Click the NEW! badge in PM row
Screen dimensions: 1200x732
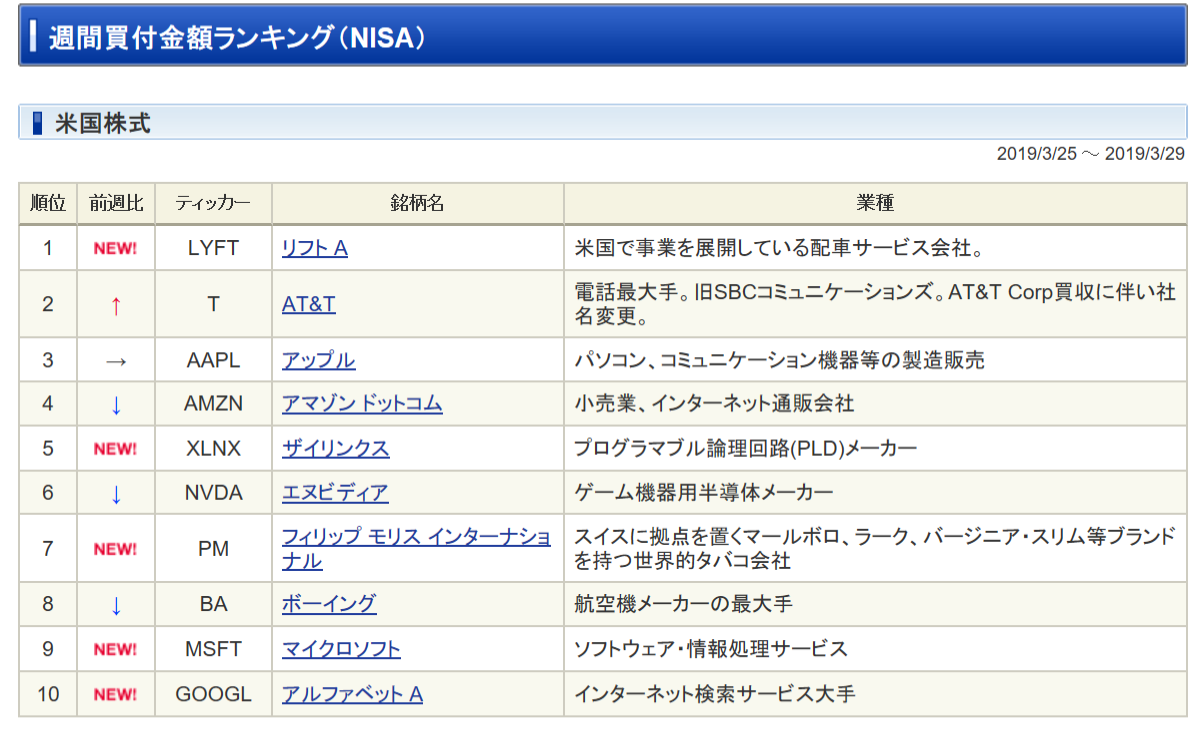point(115,549)
